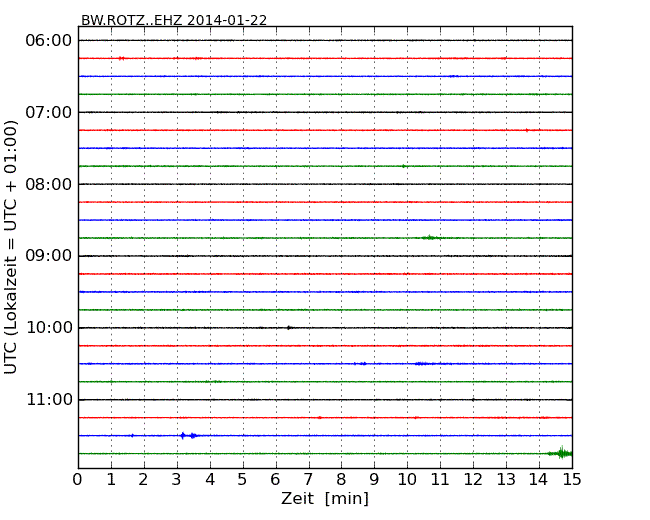650x520 pixels.
Task: Select the 09:00 time label
Action: [49, 256]
